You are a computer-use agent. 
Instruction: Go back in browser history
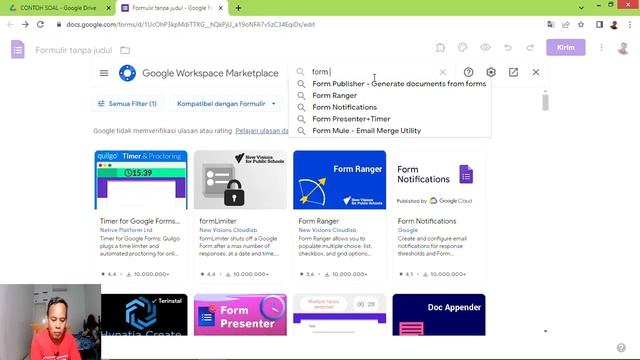tap(11, 24)
